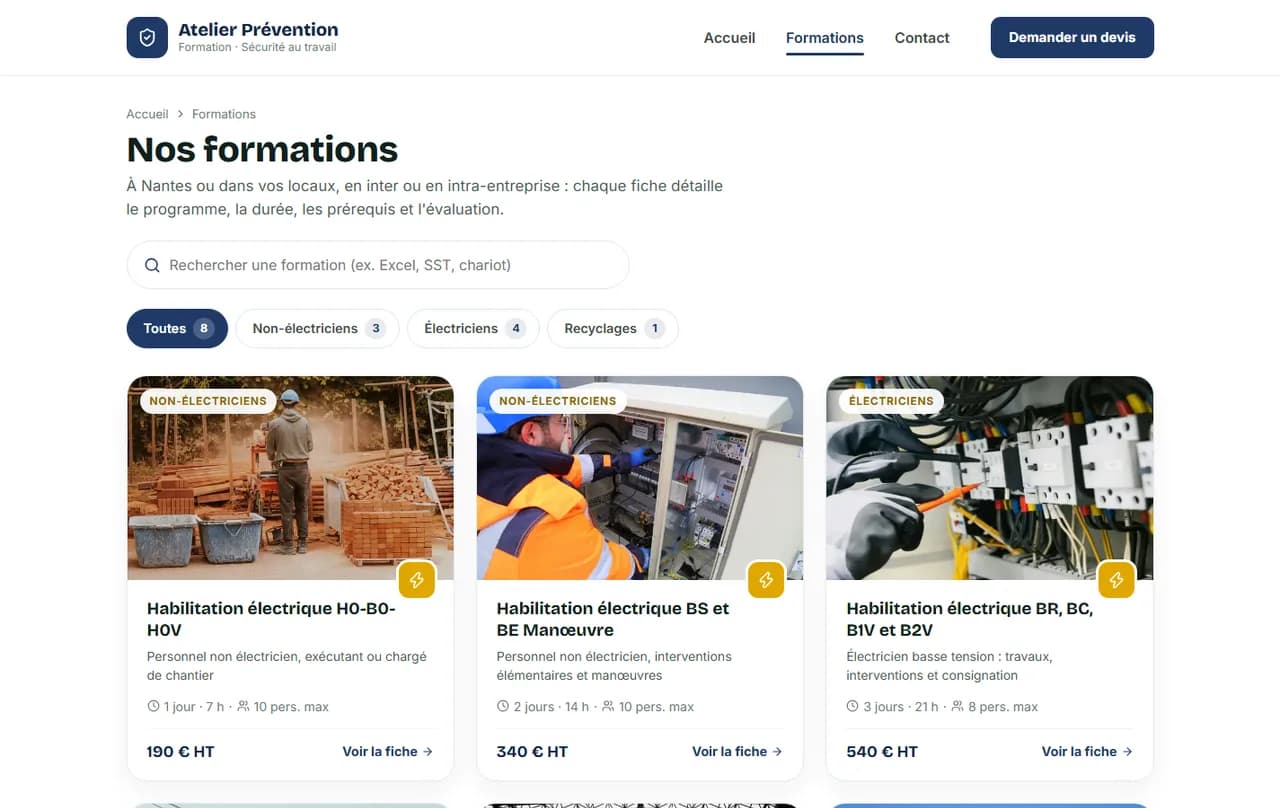Open the Accueil navigation item

click(x=730, y=38)
